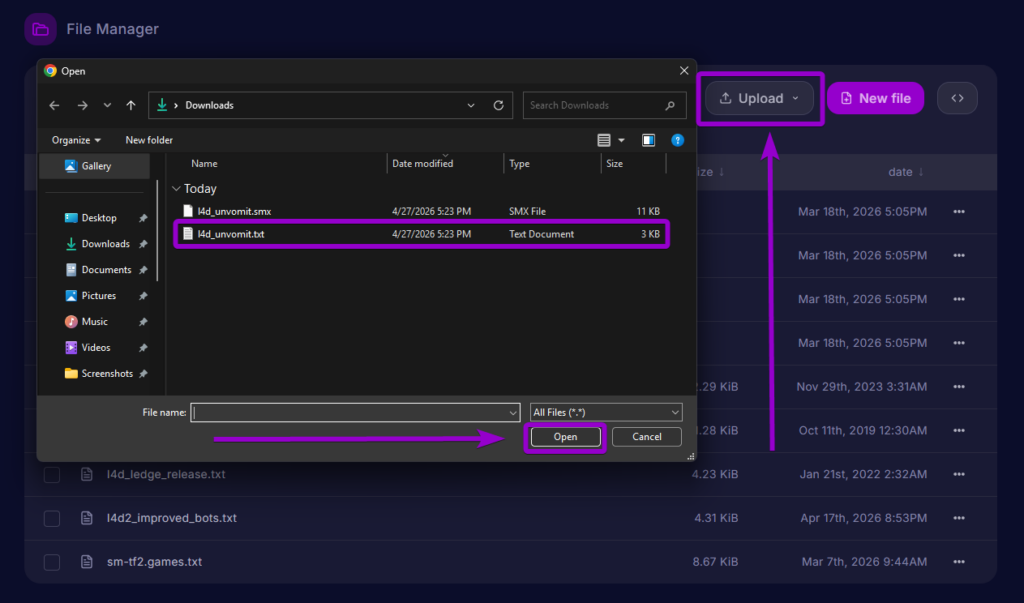Open the ellipsis actions icon for sm-tf2.games.txt
1024x603 pixels.
959,562
